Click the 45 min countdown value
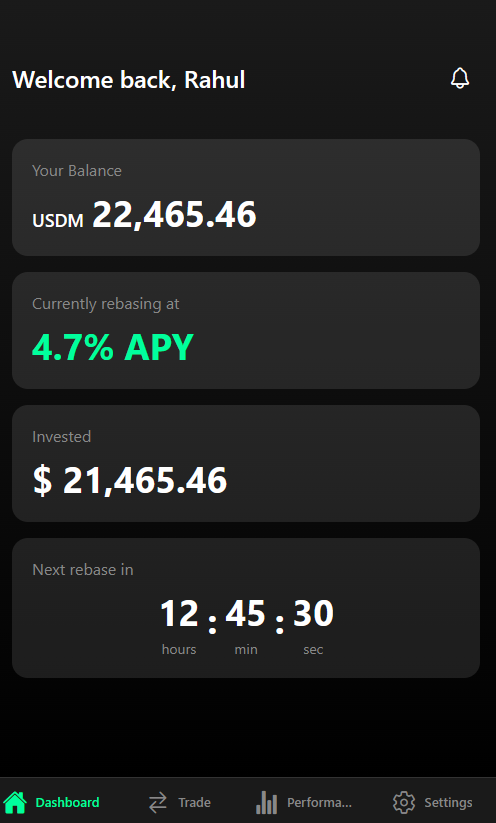 click(246, 613)
